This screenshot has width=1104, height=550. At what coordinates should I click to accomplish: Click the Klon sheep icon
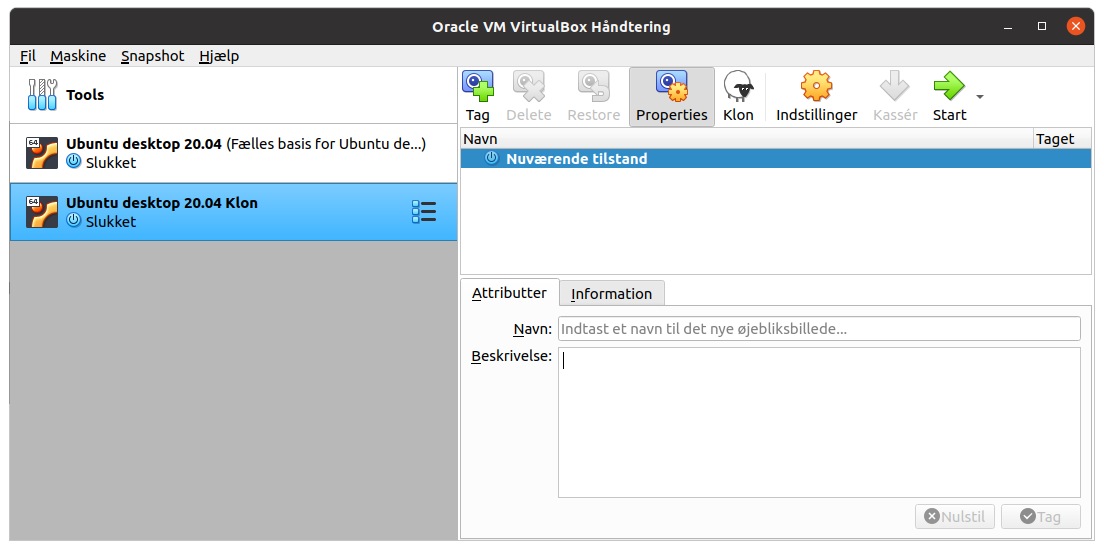[x=738, y=86]
